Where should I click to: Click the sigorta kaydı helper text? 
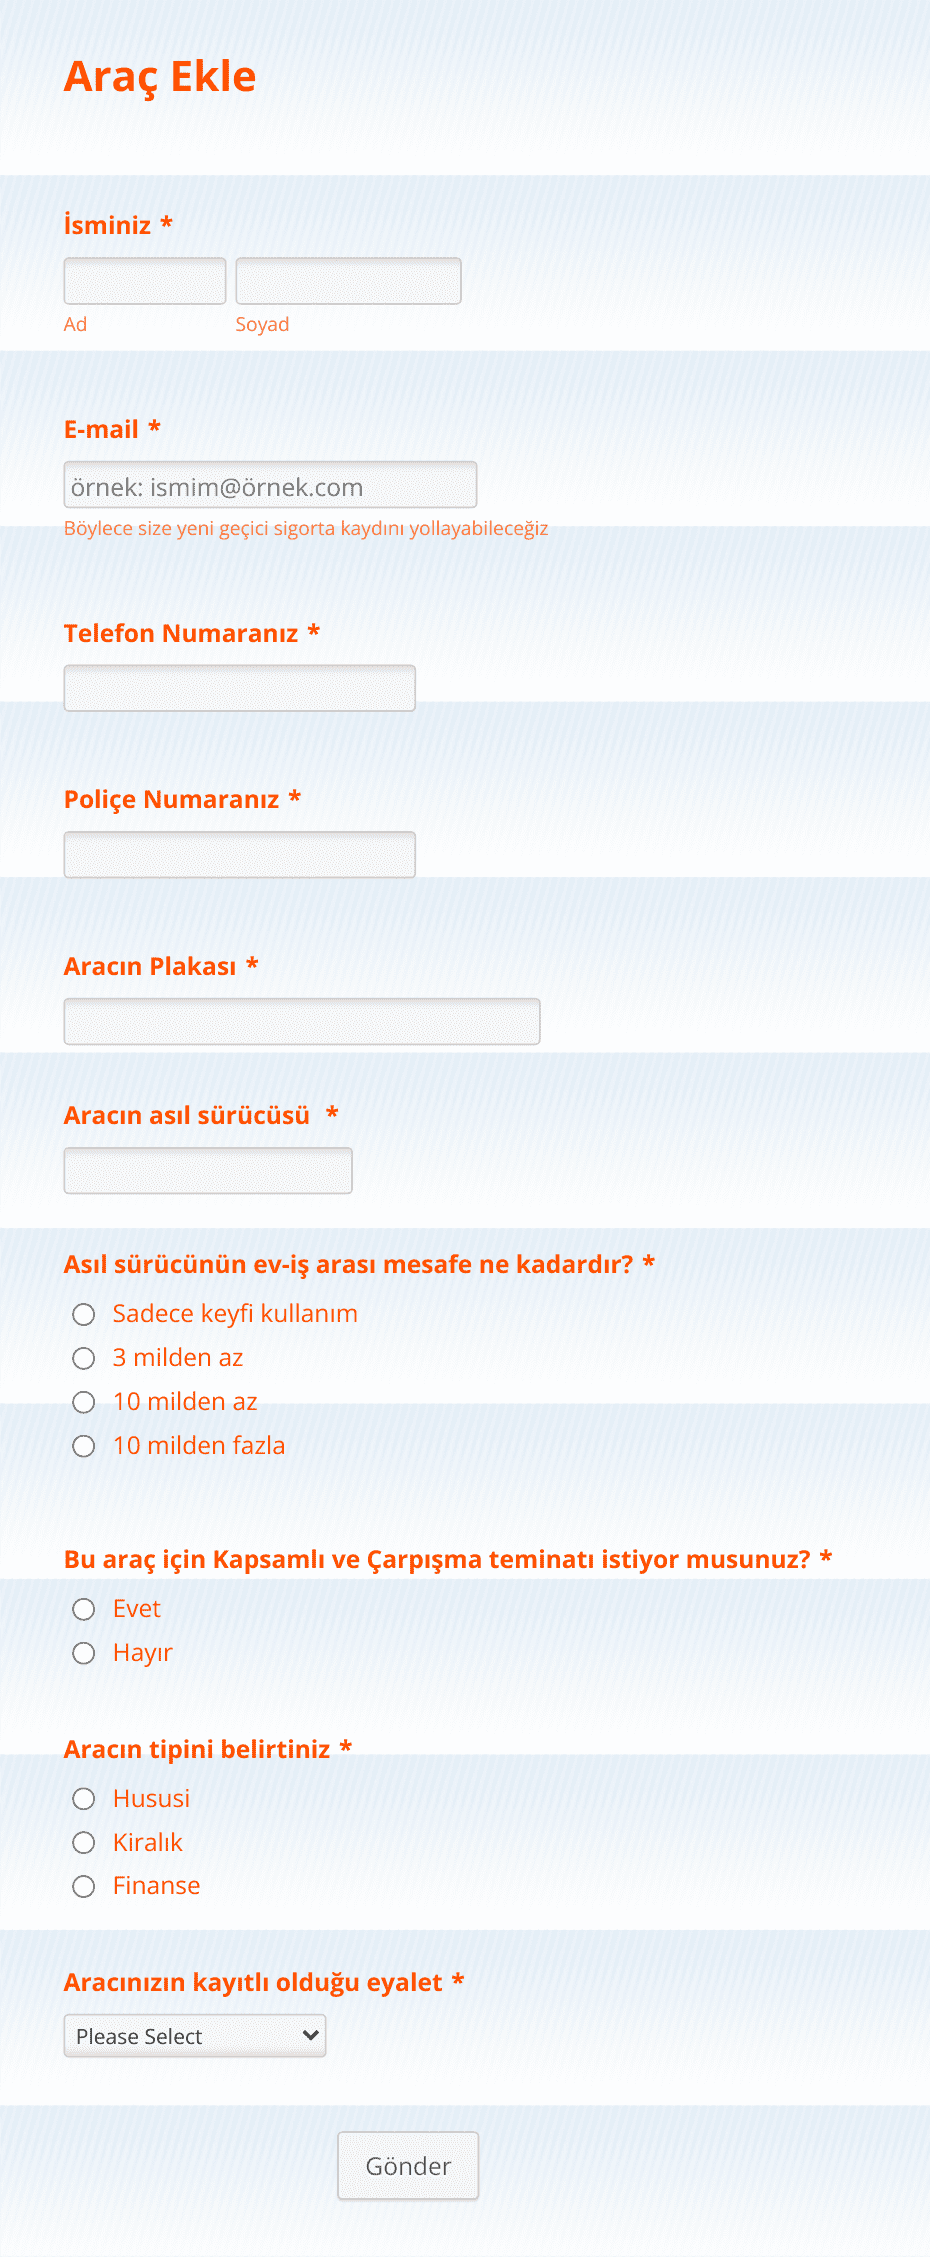[x=306, y=529]
